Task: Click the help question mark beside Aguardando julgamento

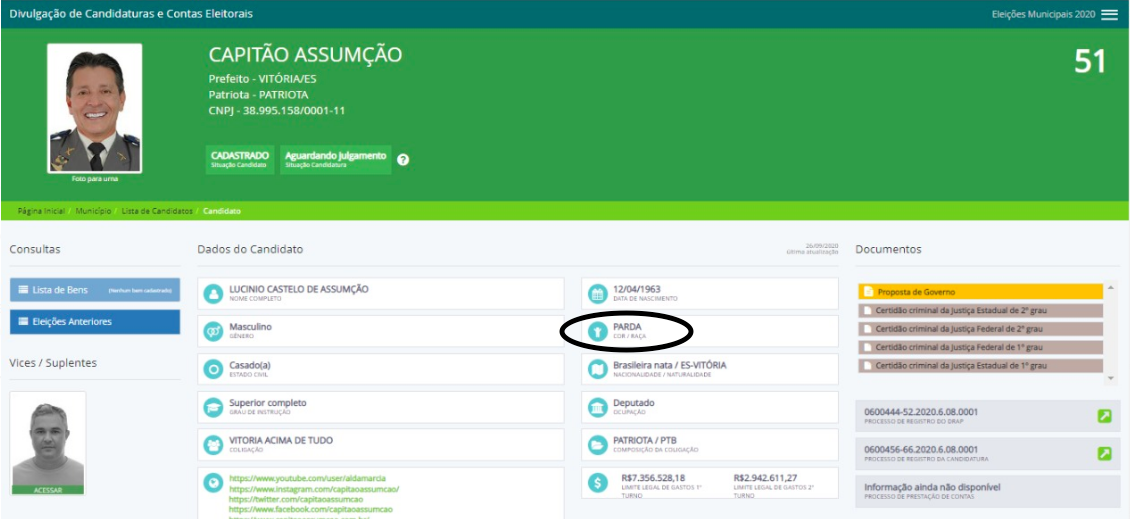Action: tap(403, 160)
